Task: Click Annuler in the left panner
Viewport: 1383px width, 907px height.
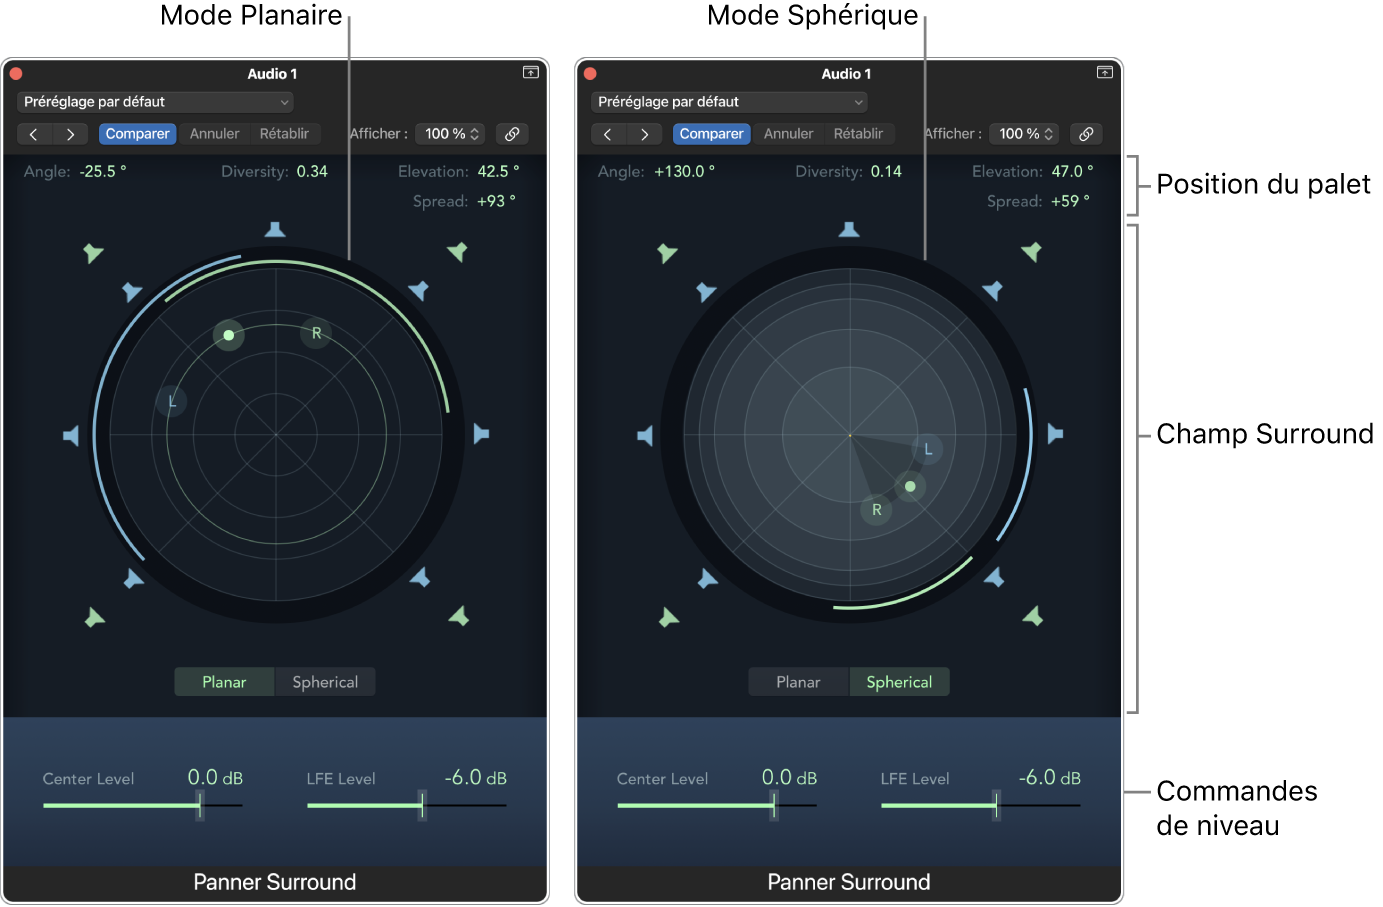Action: click(215, 134)
